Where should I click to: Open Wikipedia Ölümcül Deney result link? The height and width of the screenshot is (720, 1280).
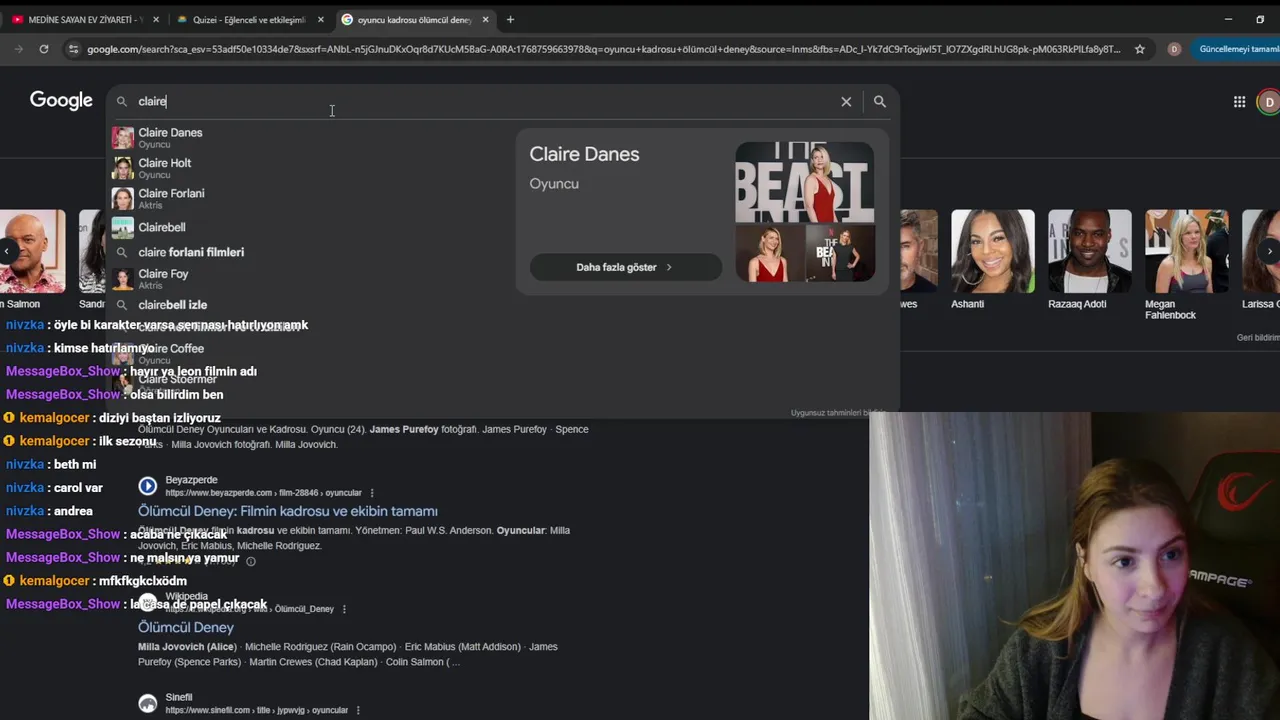[x=186, y=627]
